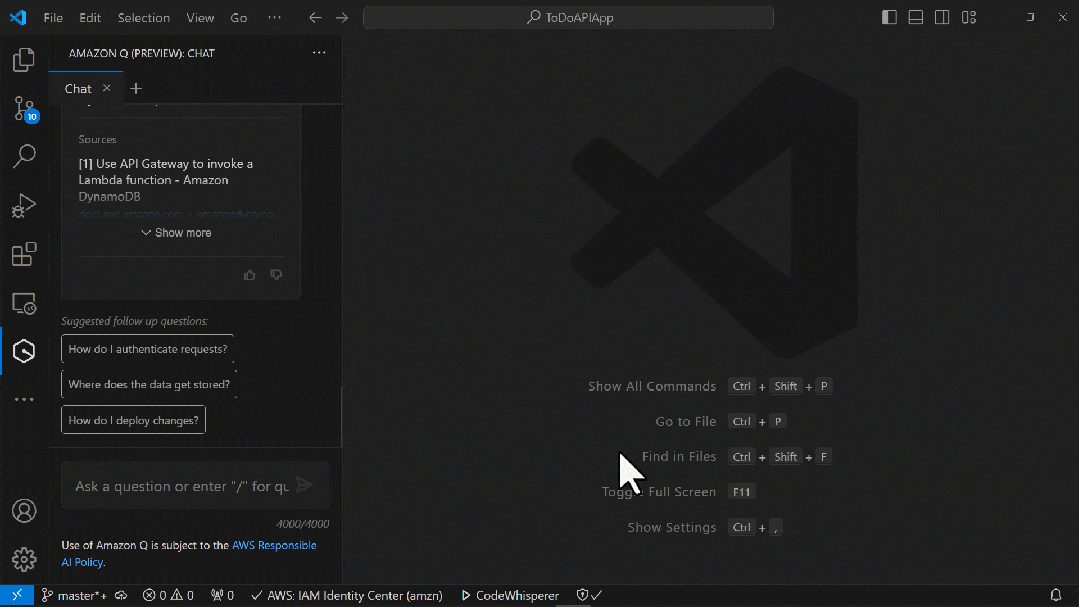Toggle CodeWhisperer suggestions in status bar

pos(510,595)
